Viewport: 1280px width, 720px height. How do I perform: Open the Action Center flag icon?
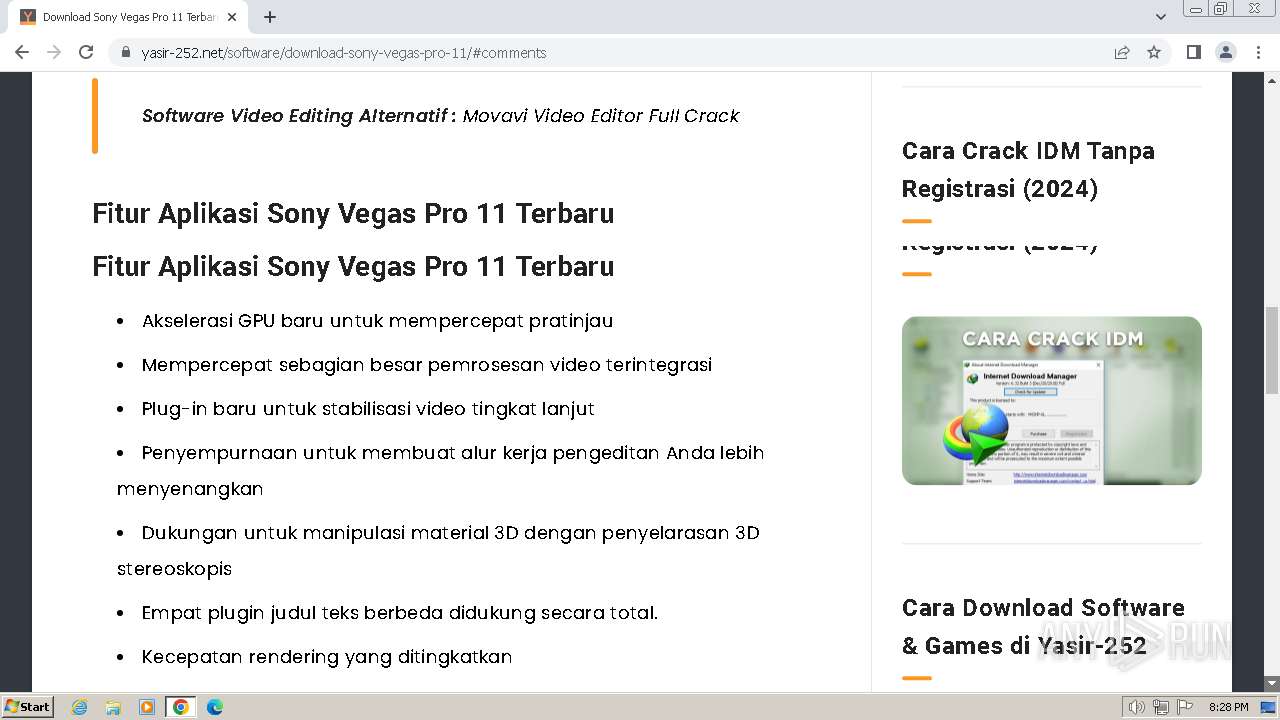1186,707
